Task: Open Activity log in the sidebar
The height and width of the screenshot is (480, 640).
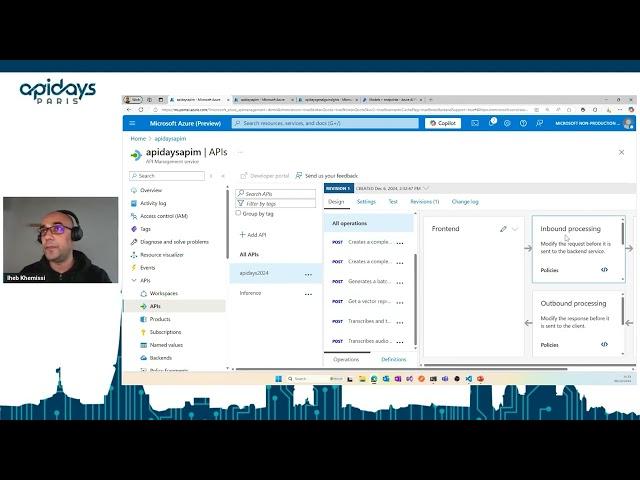Action: pos(153,203)
